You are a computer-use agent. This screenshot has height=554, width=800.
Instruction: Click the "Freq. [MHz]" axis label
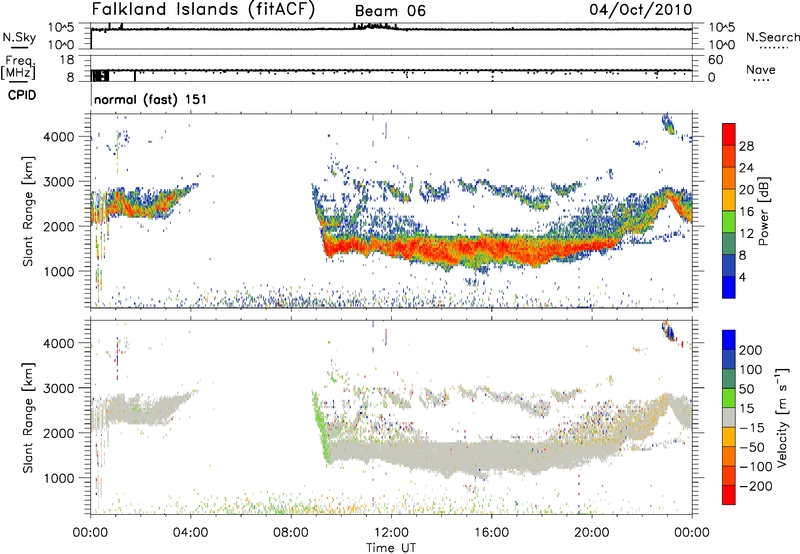pyautogui.click(x=19, y=67)
